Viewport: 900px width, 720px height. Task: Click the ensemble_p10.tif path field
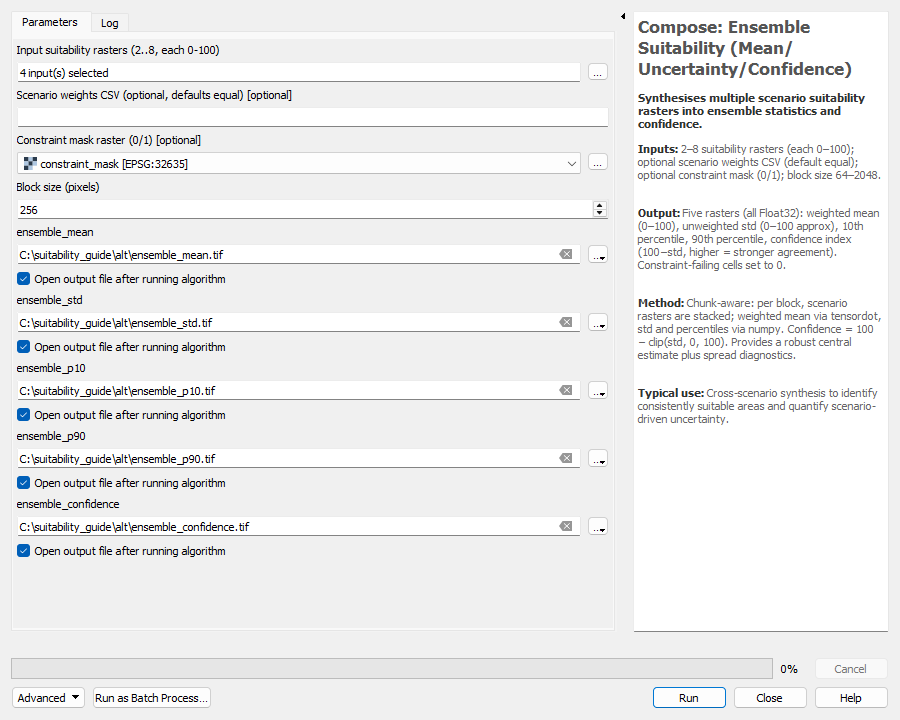click(x=287, y=391)
